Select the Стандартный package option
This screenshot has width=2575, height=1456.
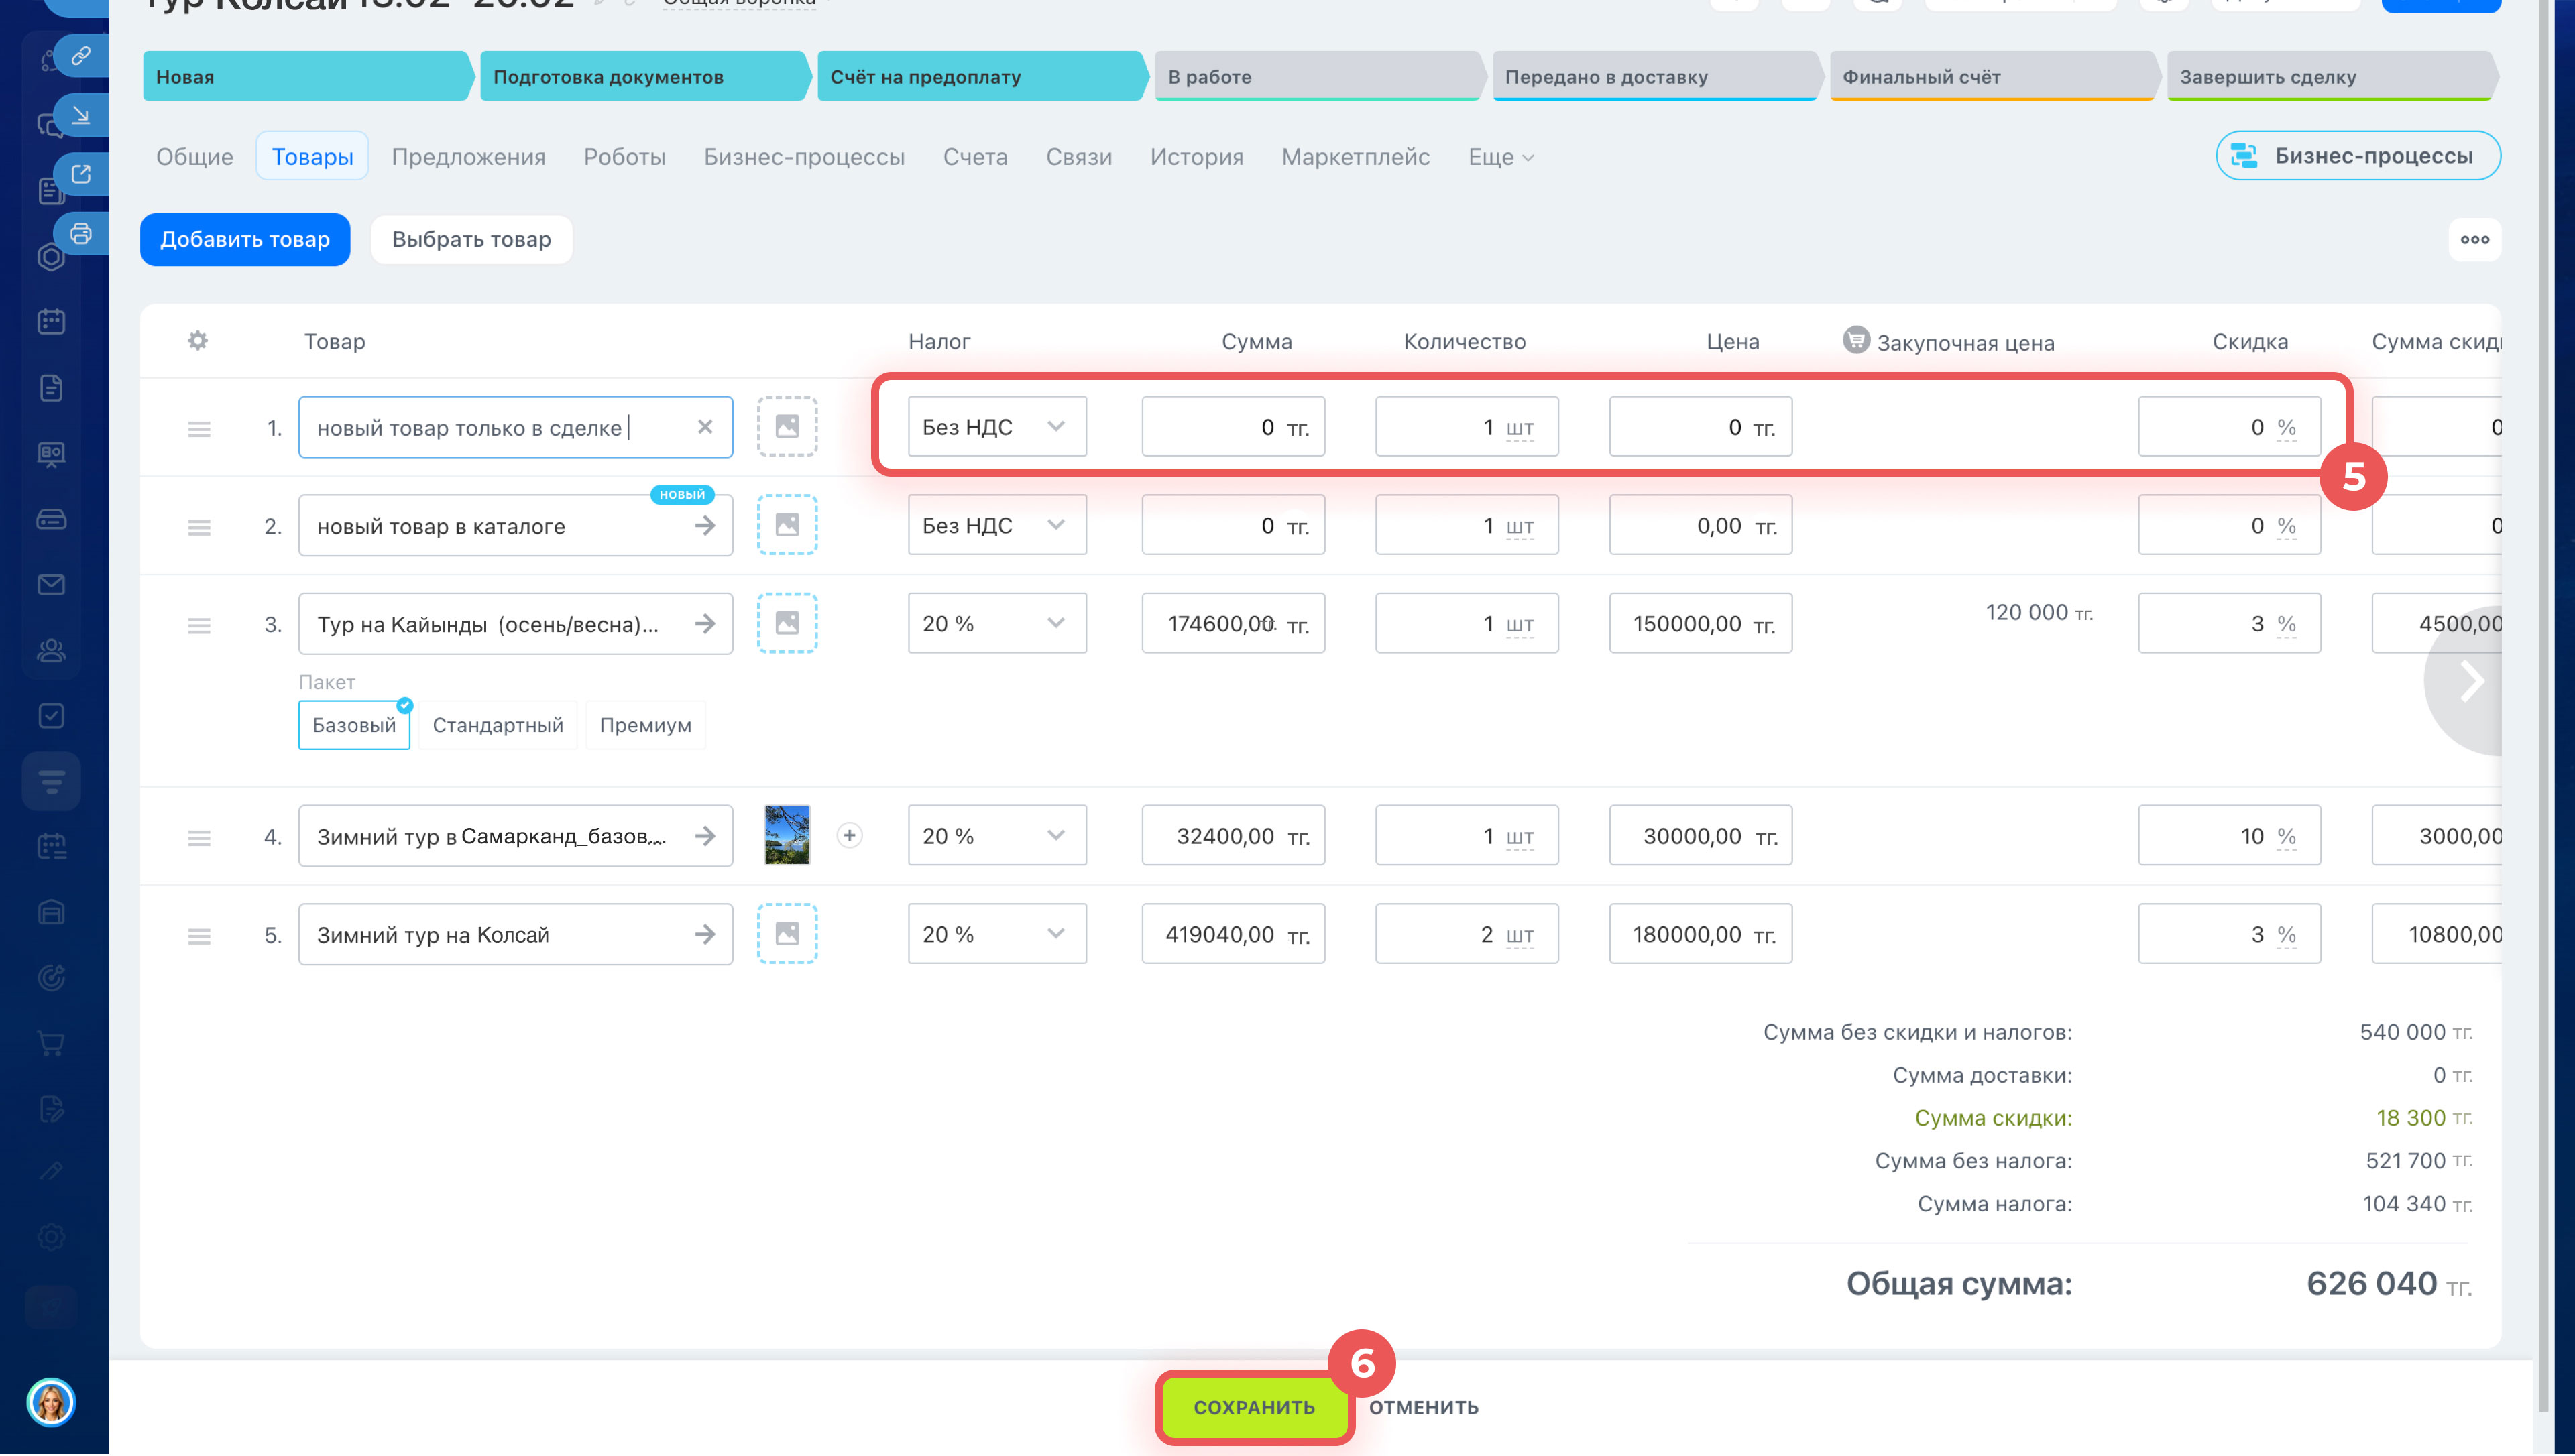click(497, 725)
